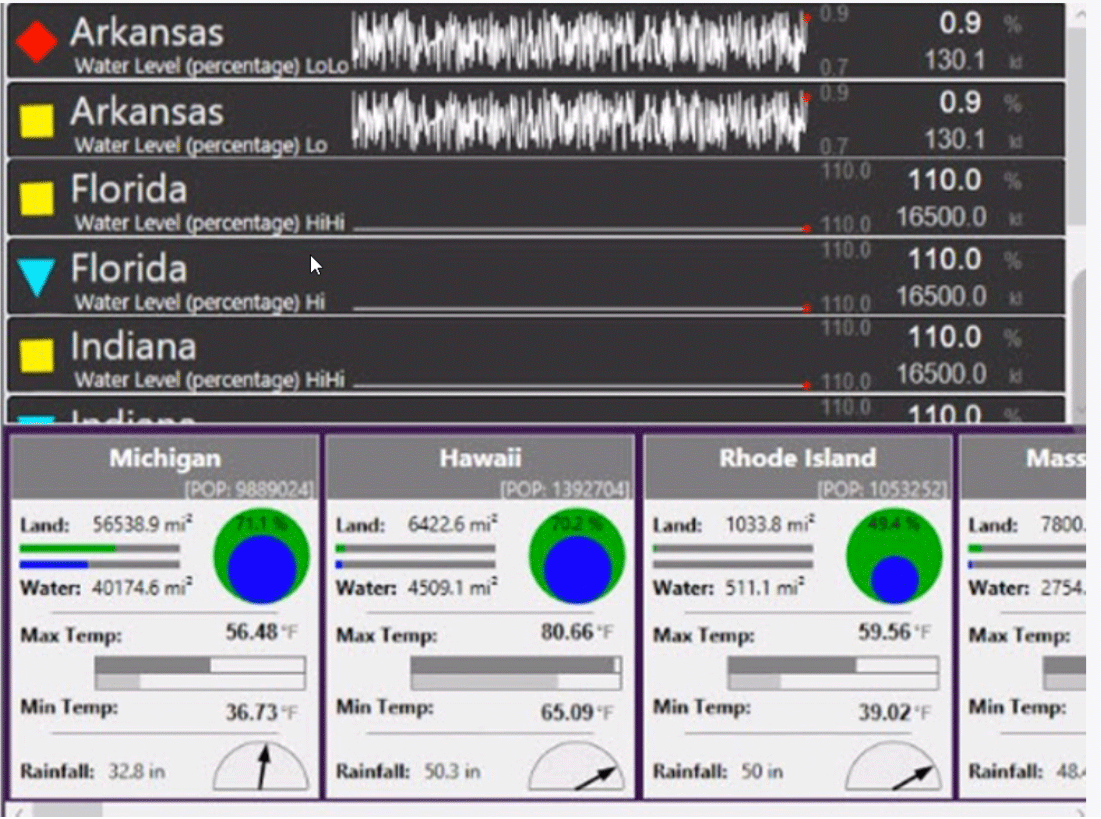Click the 49.4% pie chart on Rhode Island card
This screenshot has height=819, width=1101.
click(x=895, y=555)
